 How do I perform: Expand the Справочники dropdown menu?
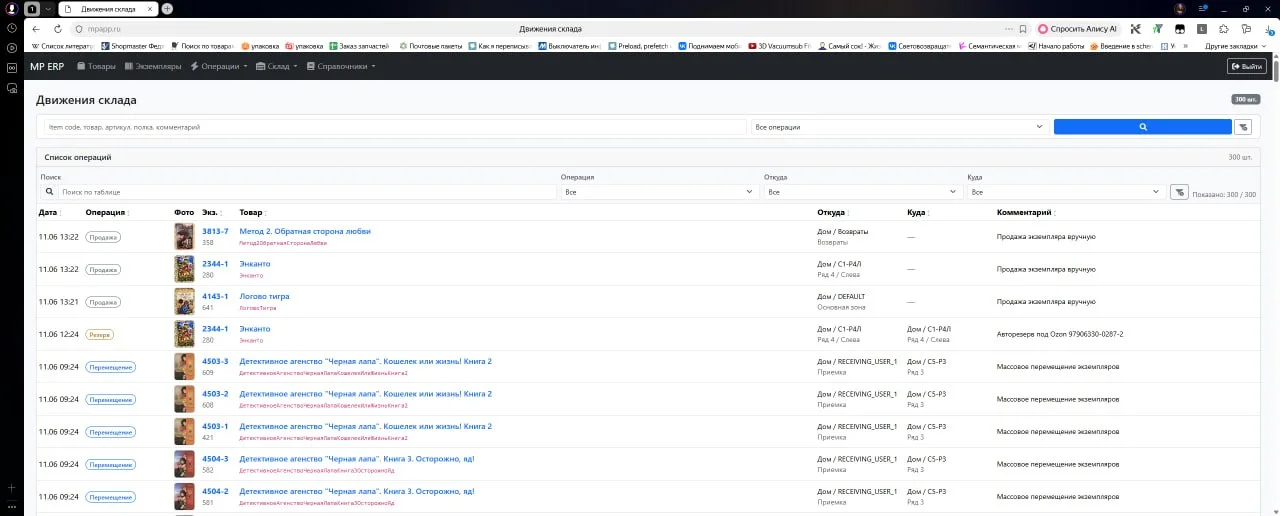[341, 66]
